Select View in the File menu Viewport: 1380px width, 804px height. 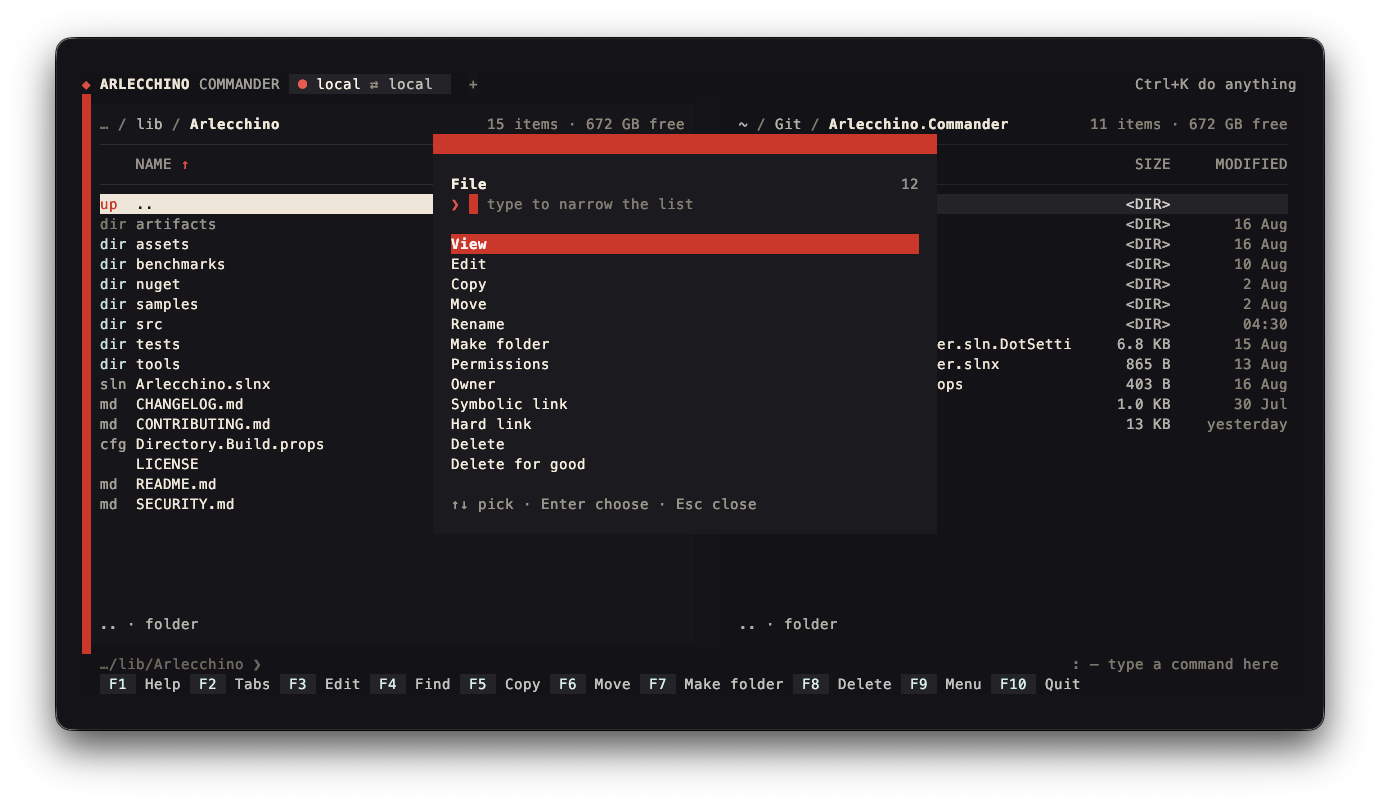[x=685, y=244]
